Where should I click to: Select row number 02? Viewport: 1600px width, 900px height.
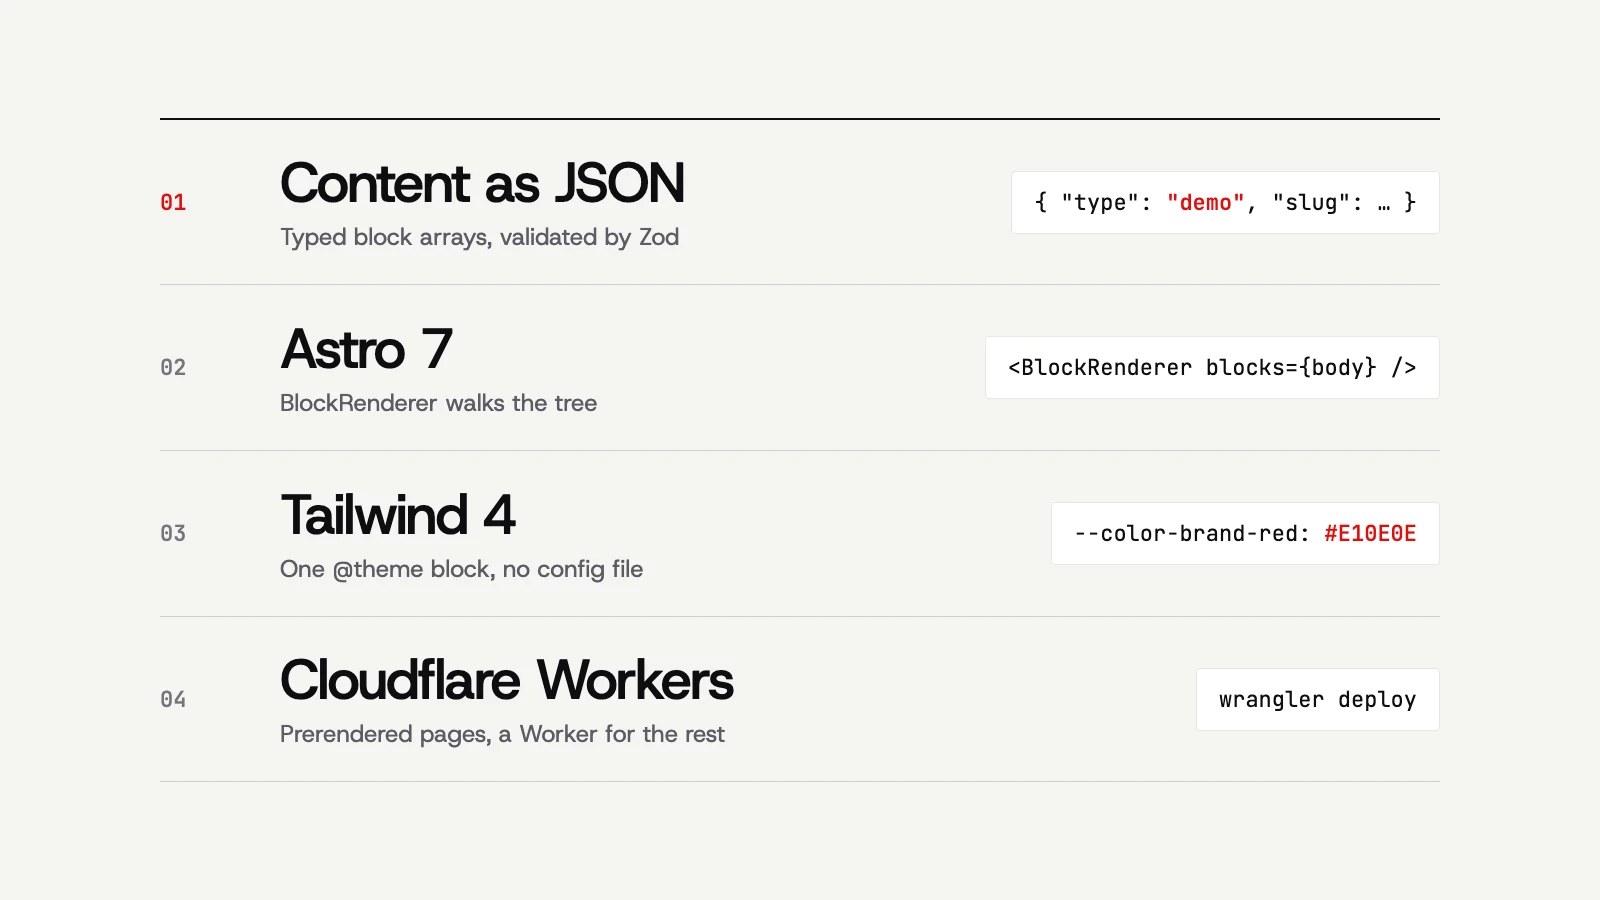pos(173,368)
